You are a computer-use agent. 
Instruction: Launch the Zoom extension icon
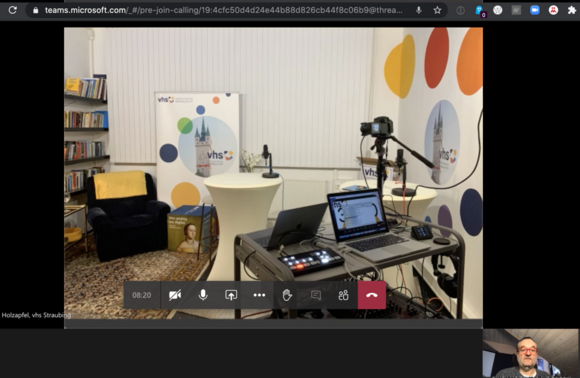[x=535, y=10]
